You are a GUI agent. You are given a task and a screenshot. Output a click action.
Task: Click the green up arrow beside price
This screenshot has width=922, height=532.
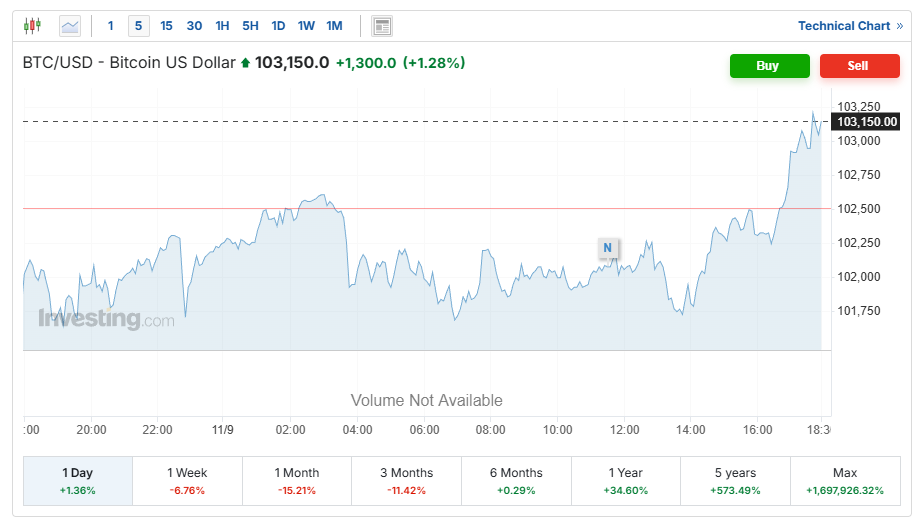(x=245, y=63)
